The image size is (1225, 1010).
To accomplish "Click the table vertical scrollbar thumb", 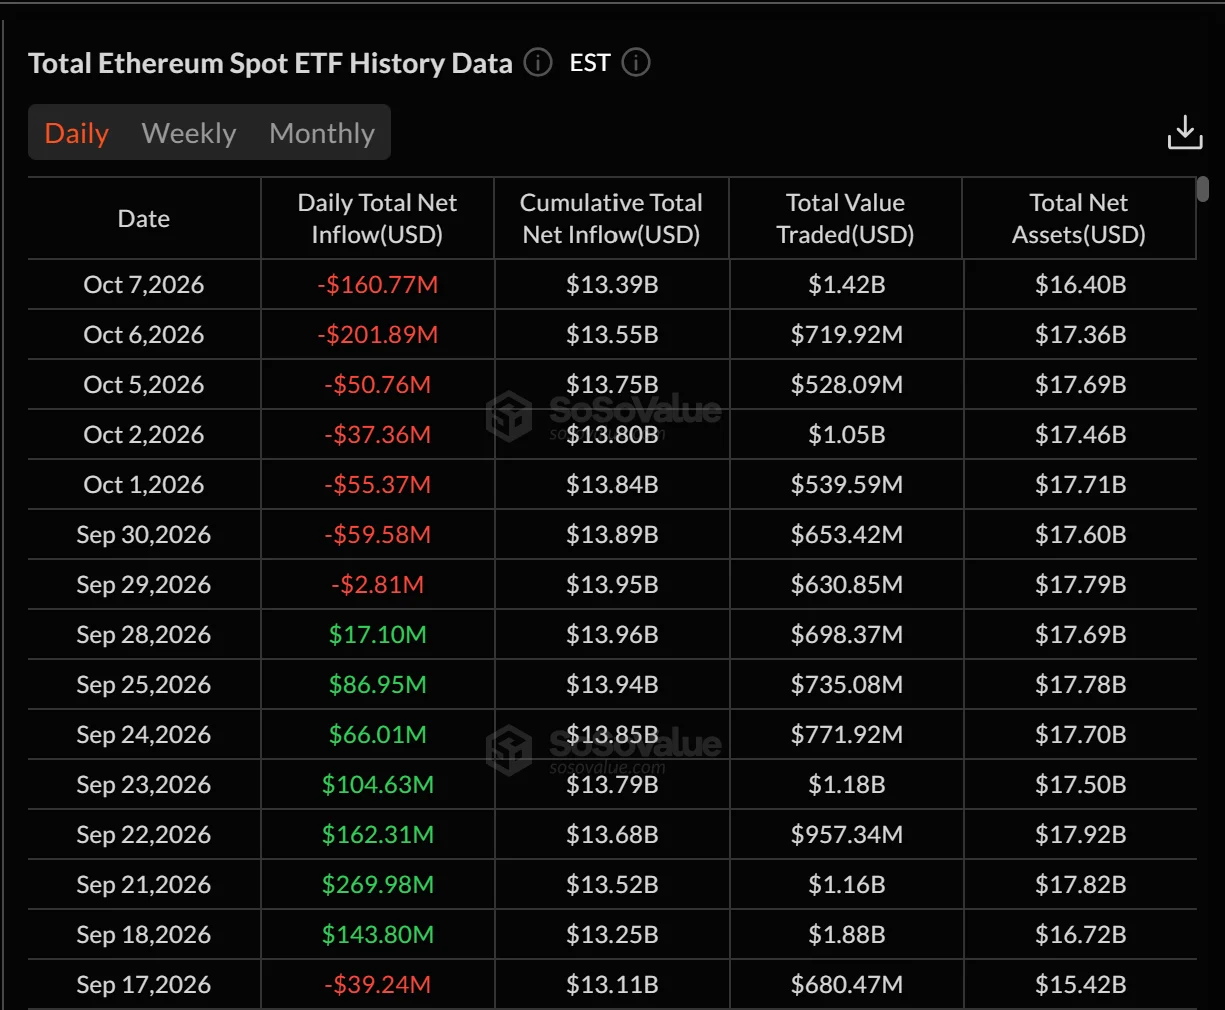I will [x=1203, y=189].
